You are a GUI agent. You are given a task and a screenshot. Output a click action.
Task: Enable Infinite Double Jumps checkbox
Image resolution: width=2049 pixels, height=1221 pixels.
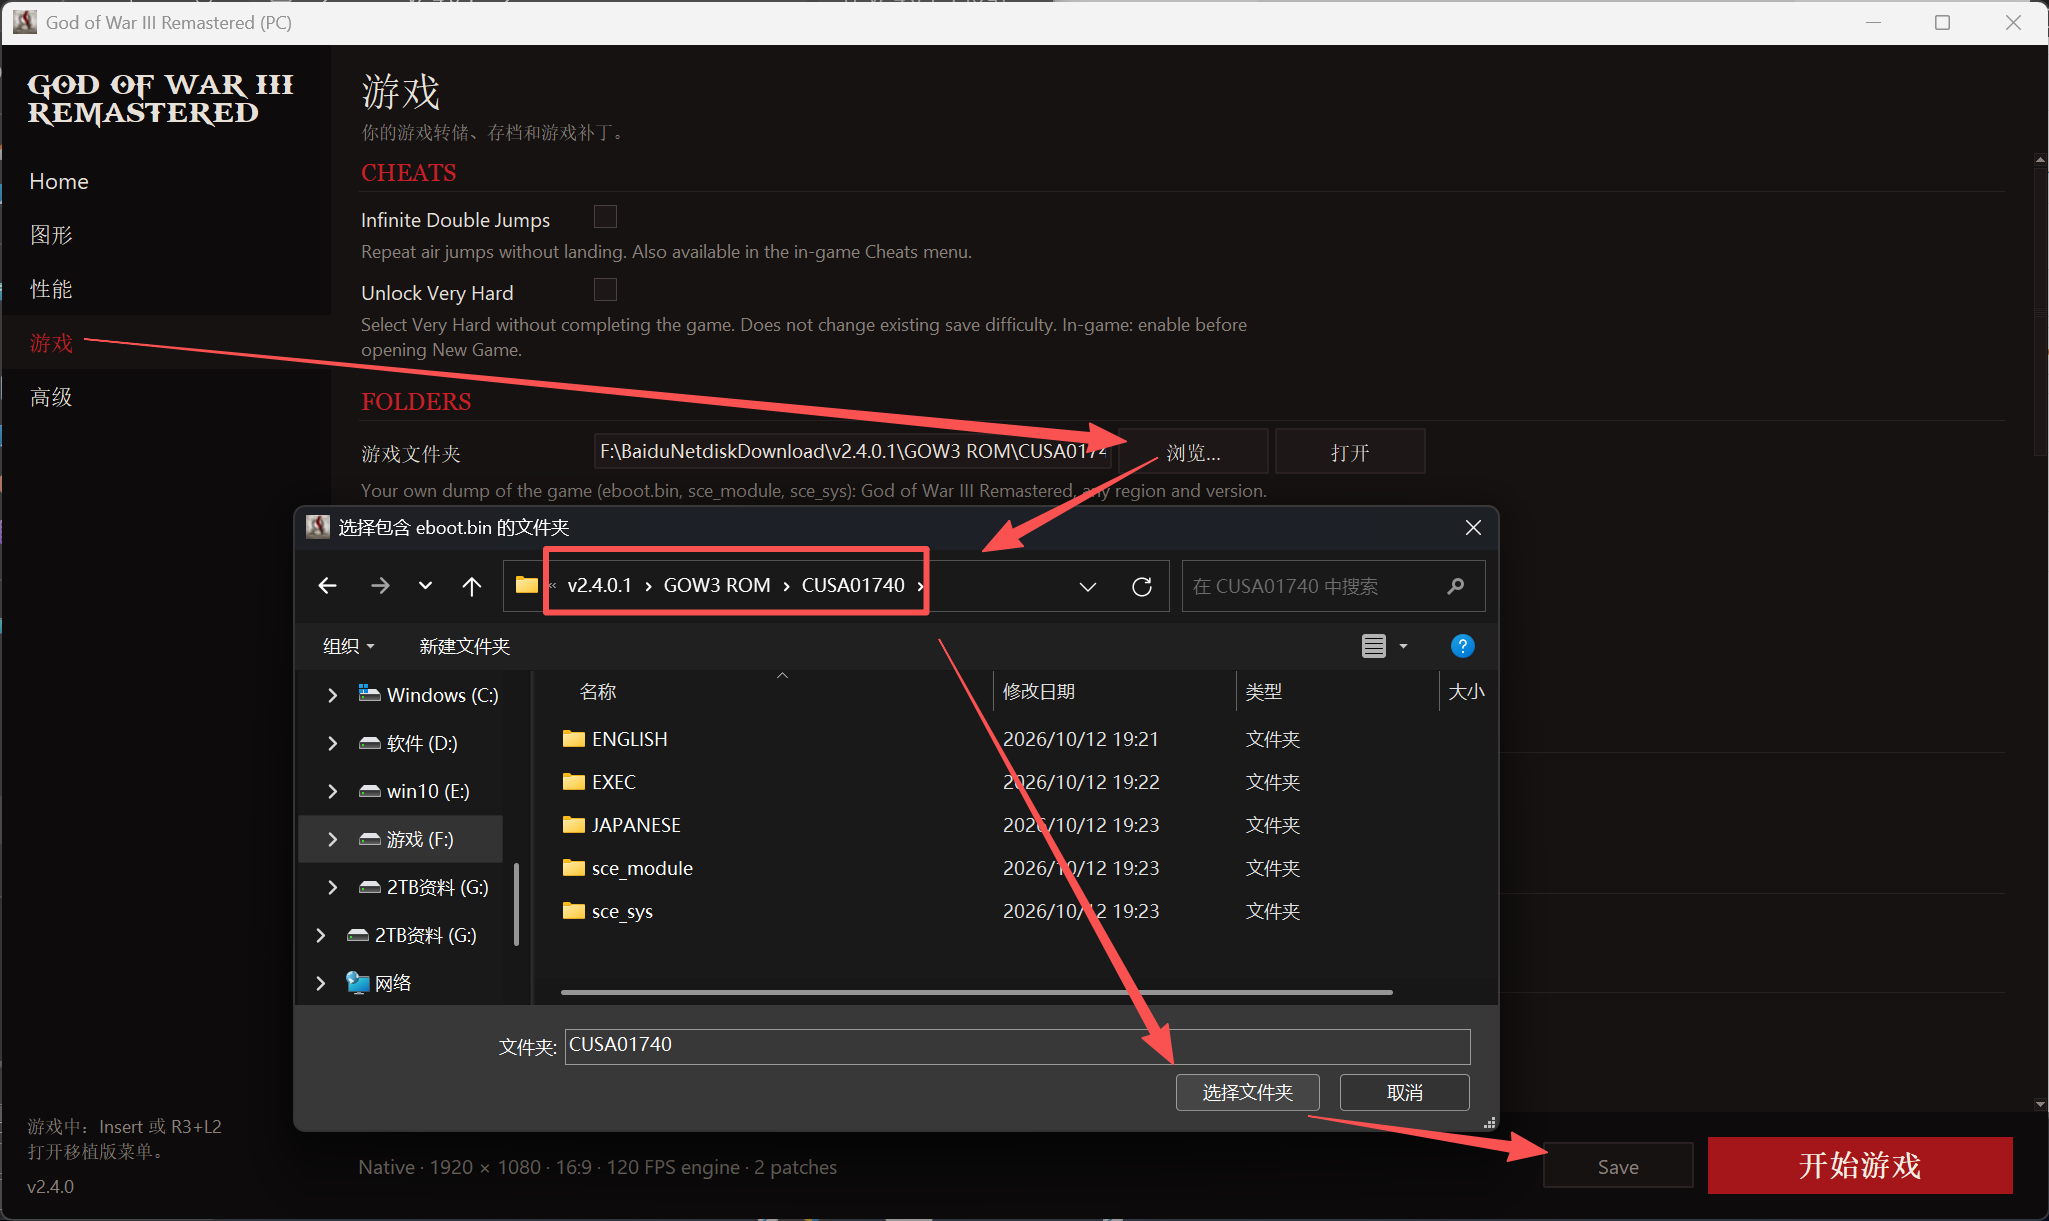point(605,217)
